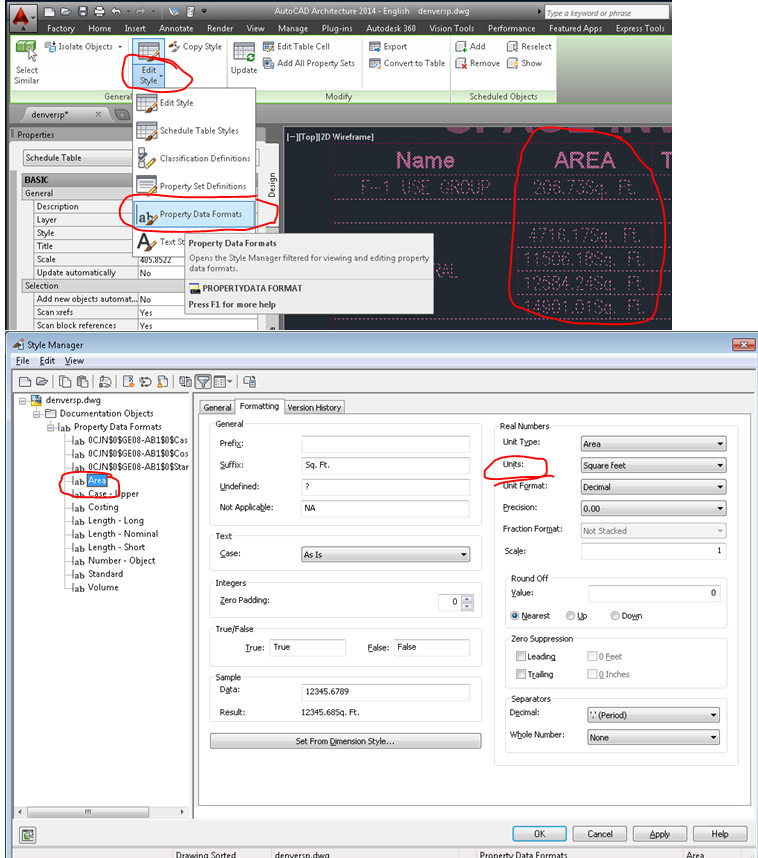Click New Drawing icon in Style Manager toolbar
The height and width of the screenshot is (858, 758).
[x=25, y=381]
